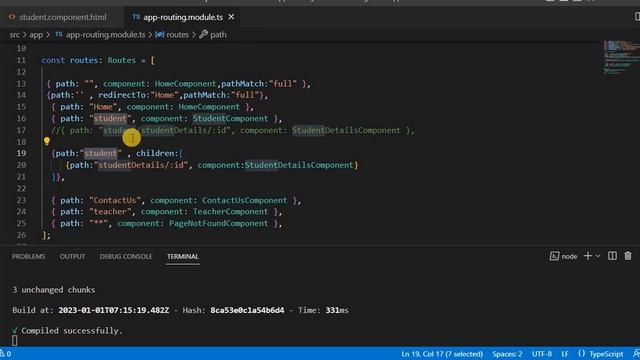Viewport: 640px width, 360px height.
Task: Click the HTML file icon on student.component.html tab
Action: 12,17
